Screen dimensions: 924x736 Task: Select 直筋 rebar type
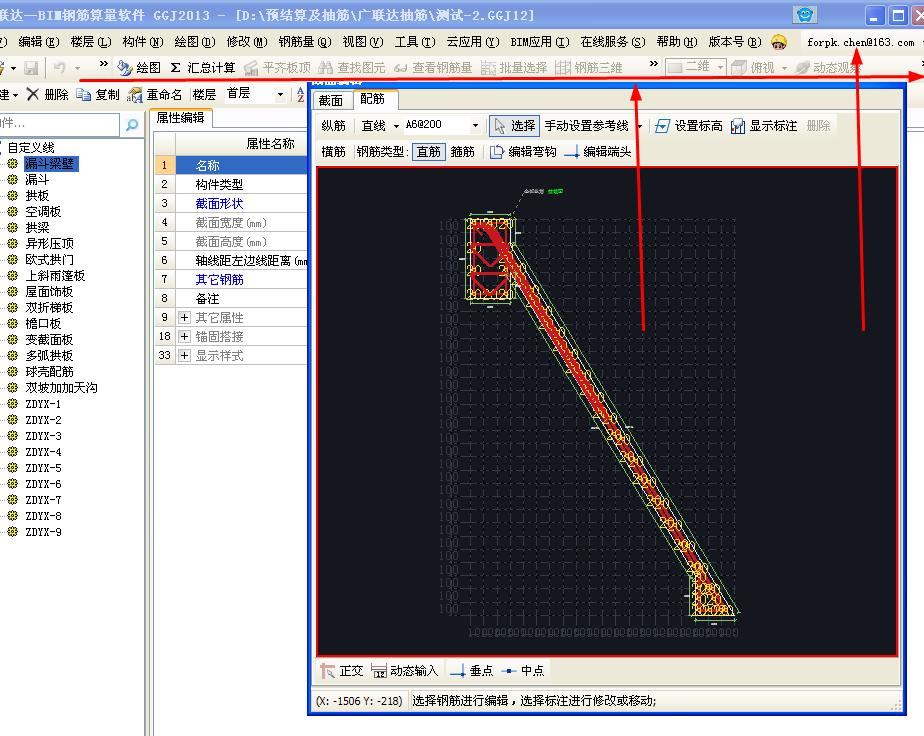click(x=428, y=152)
